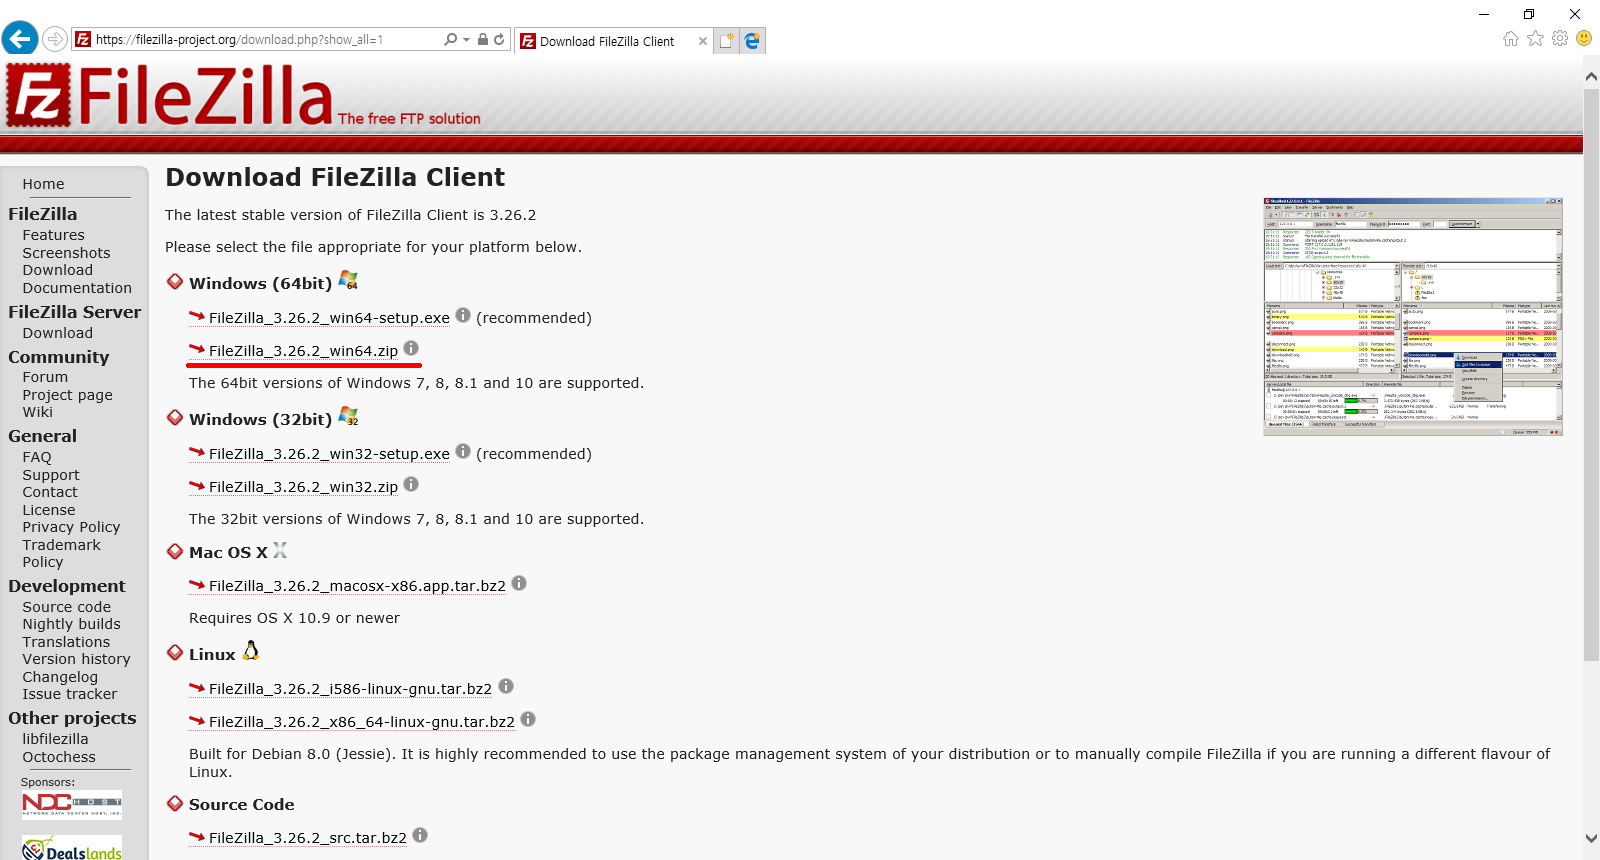Open Features in the sidebar
Viewport: 1600px width, 860px height.
tap(54, 235)
